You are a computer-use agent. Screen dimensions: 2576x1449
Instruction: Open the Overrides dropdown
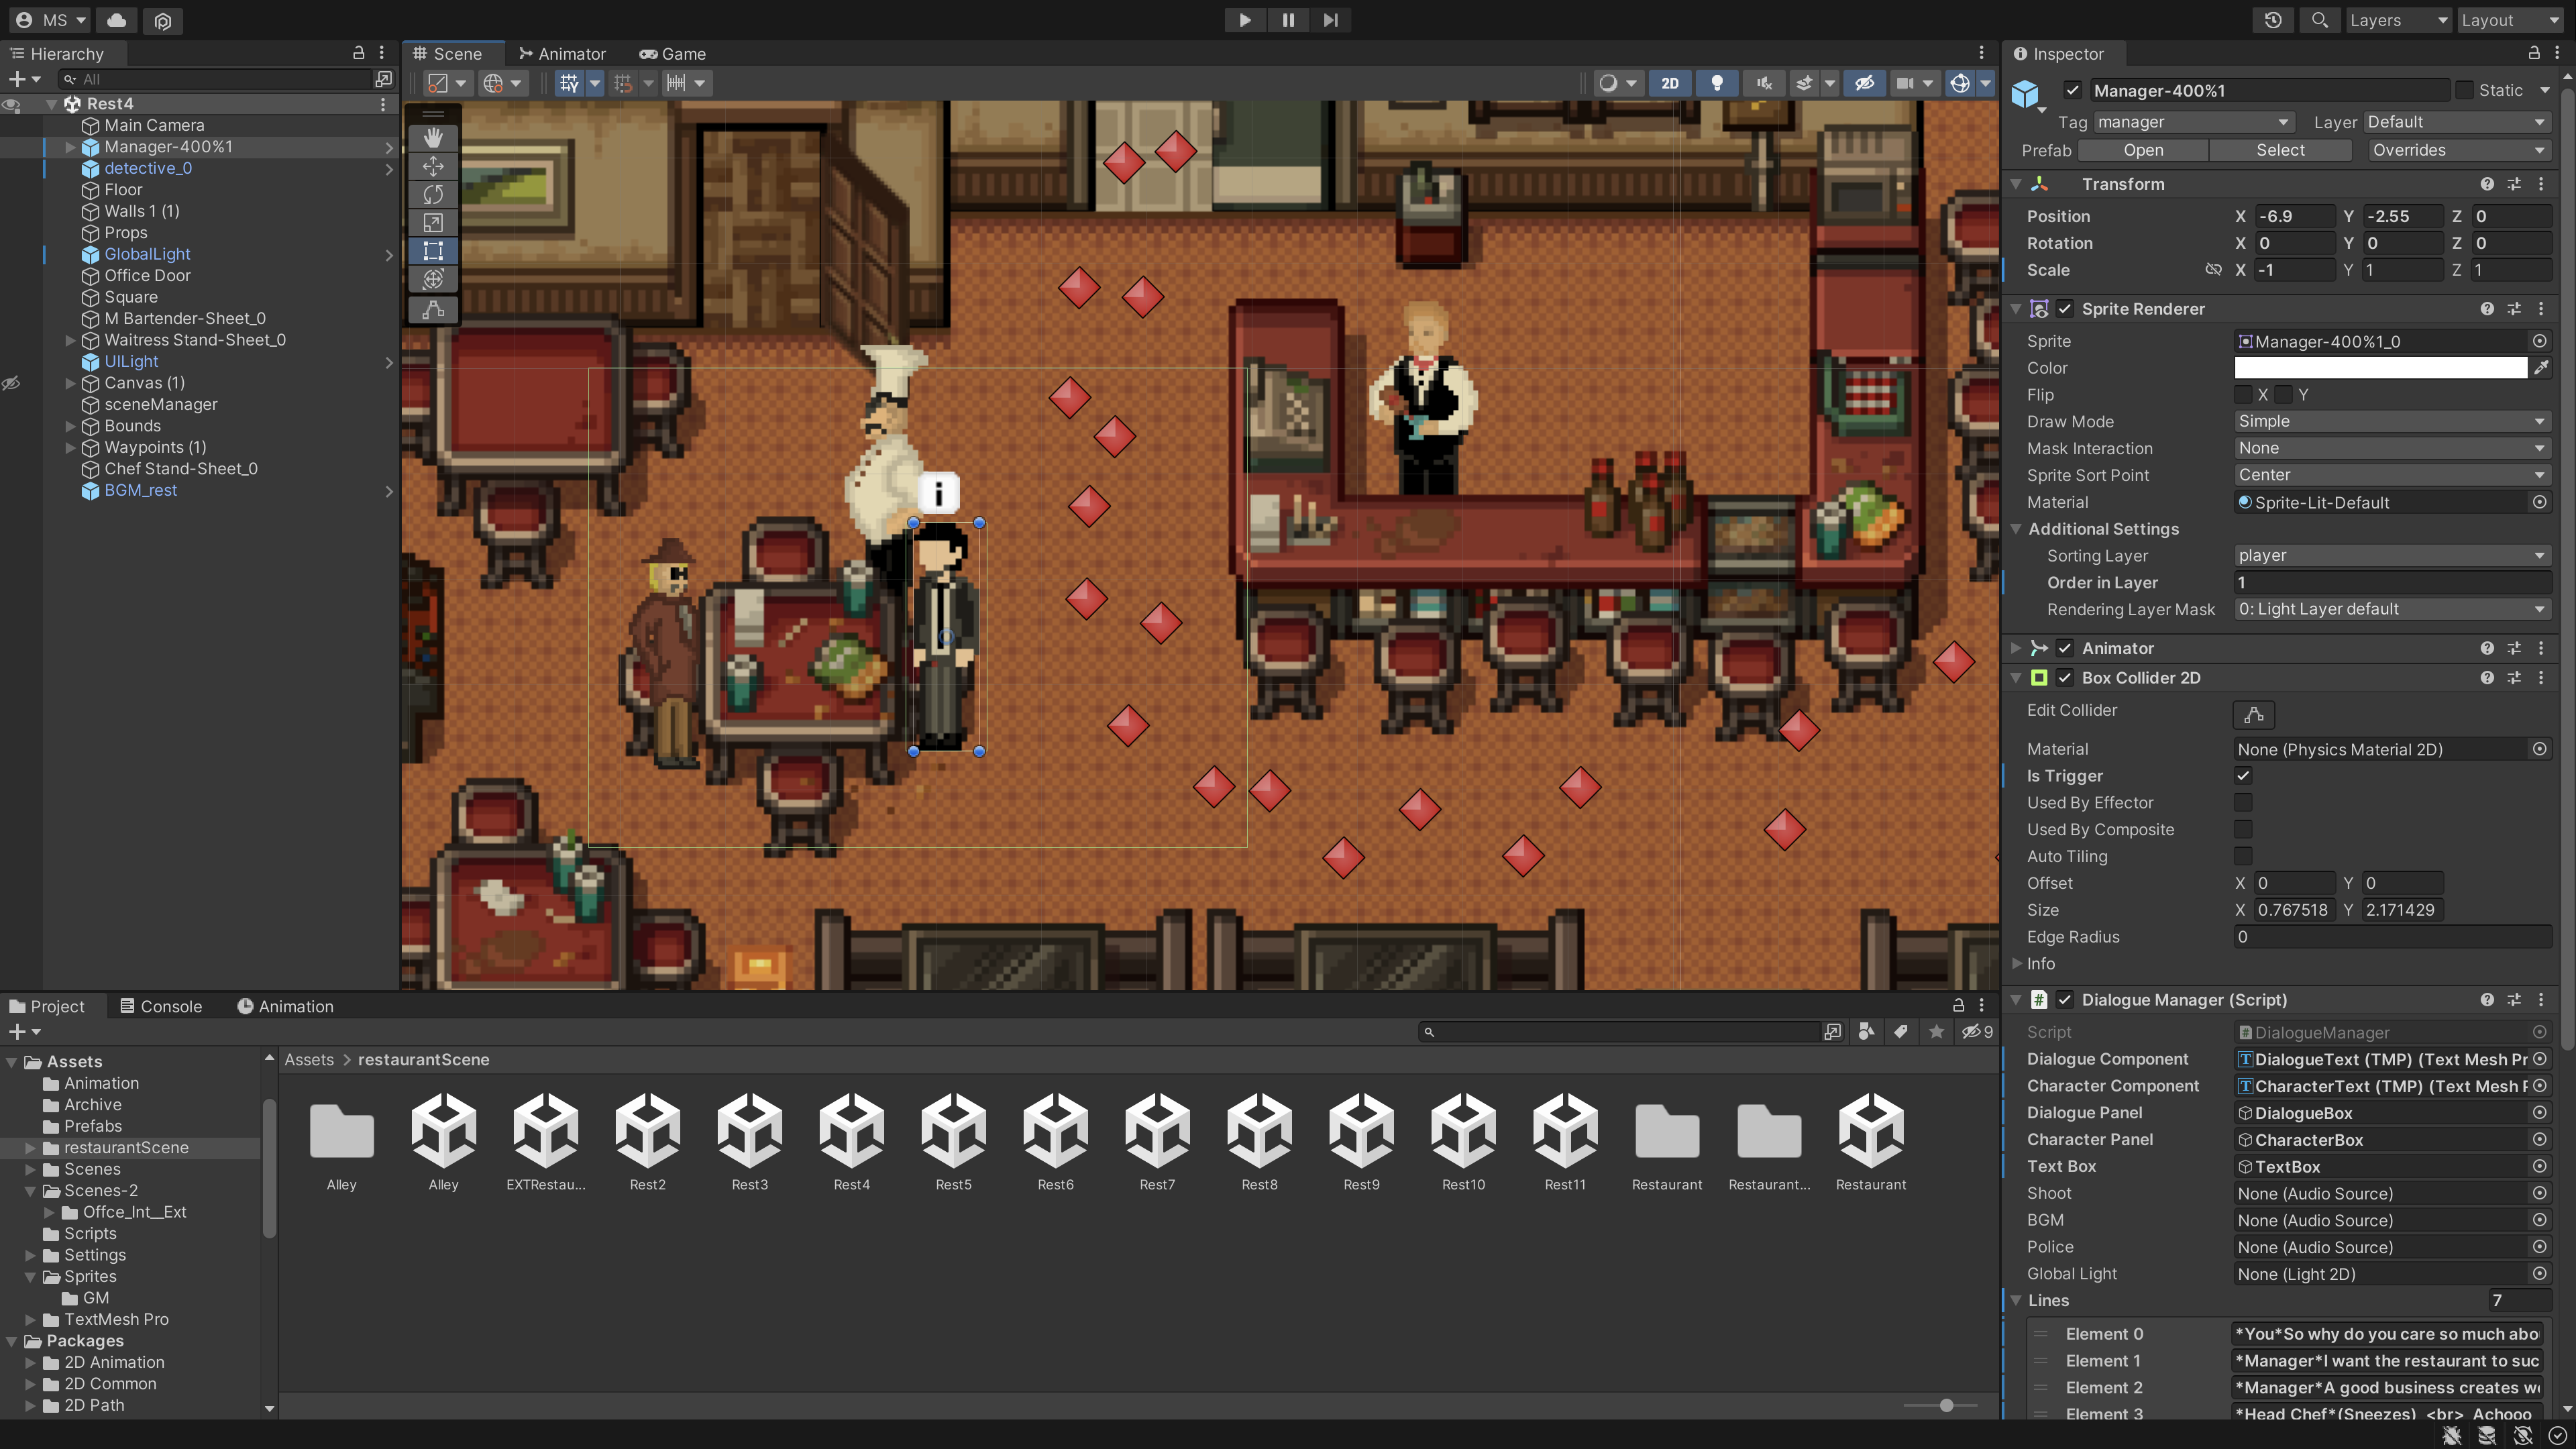(2460, 150)
